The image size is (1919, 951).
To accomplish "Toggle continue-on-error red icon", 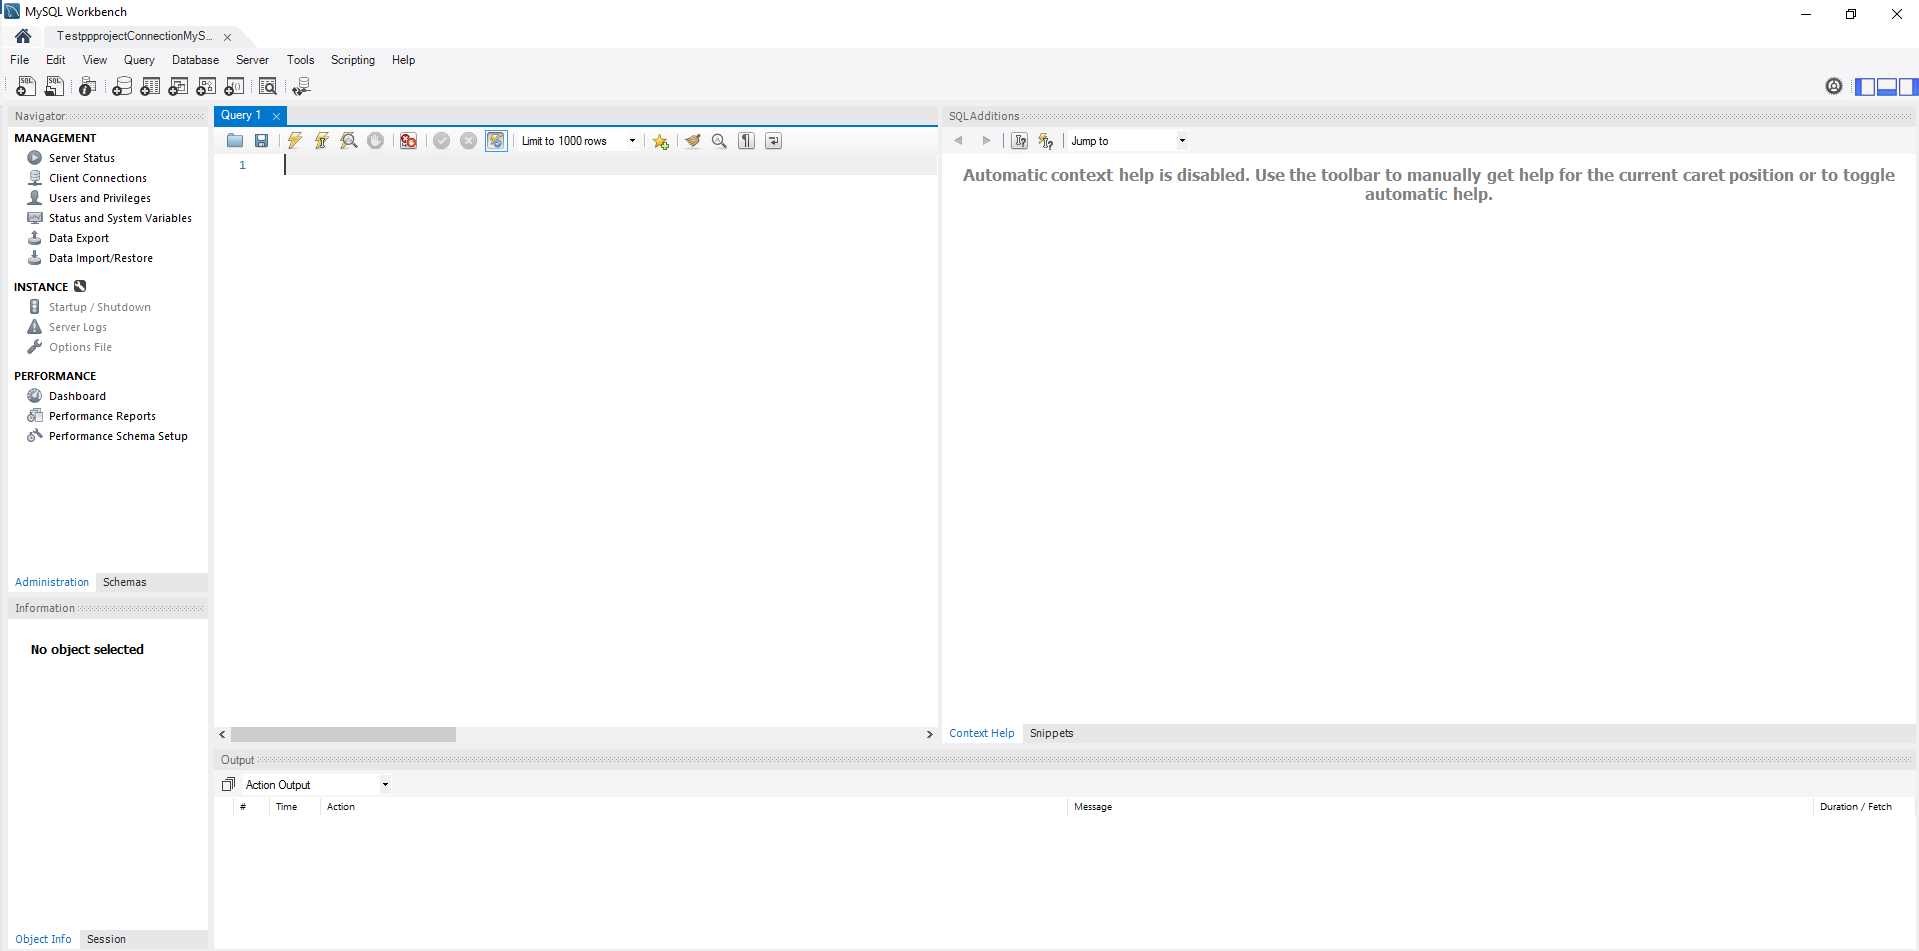I will [408, 141].
